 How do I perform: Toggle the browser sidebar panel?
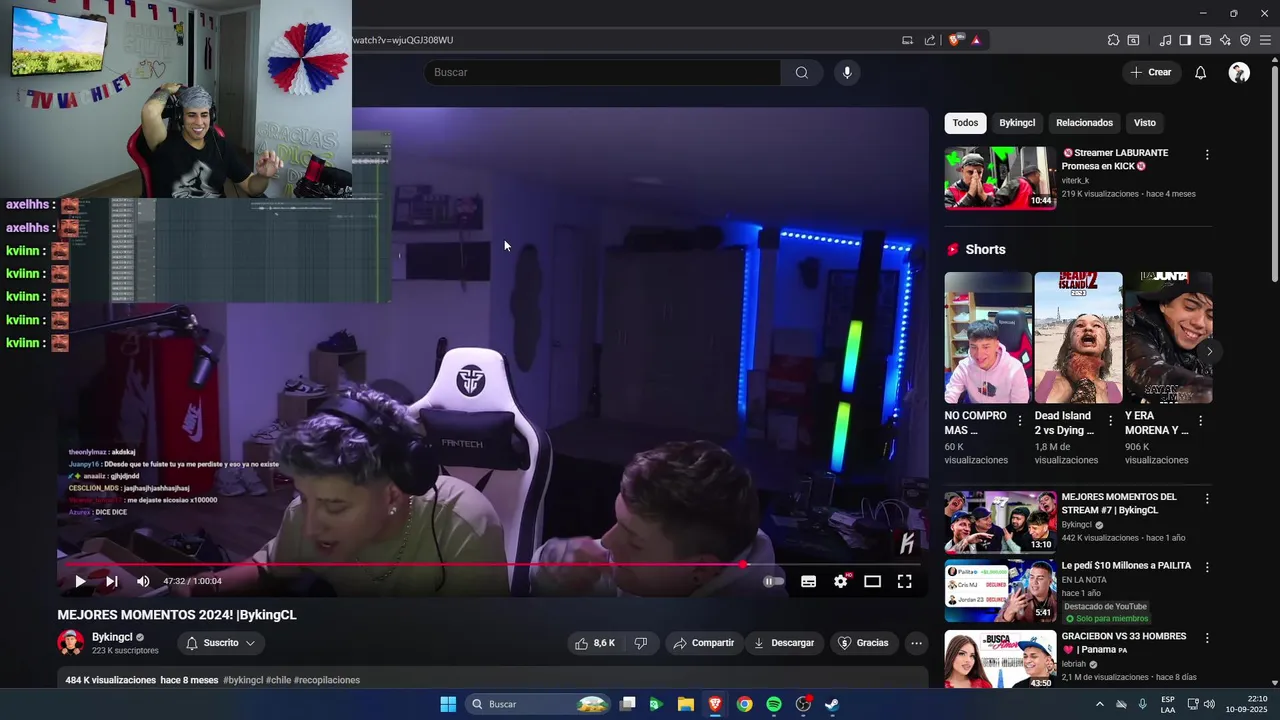tap(1185, 40)
